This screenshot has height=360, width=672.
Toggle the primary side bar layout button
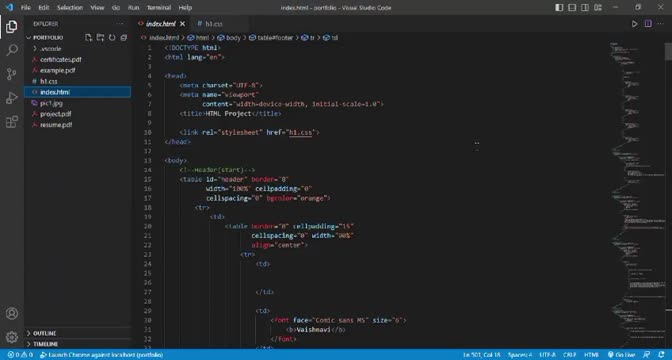(x=559, y=7)
